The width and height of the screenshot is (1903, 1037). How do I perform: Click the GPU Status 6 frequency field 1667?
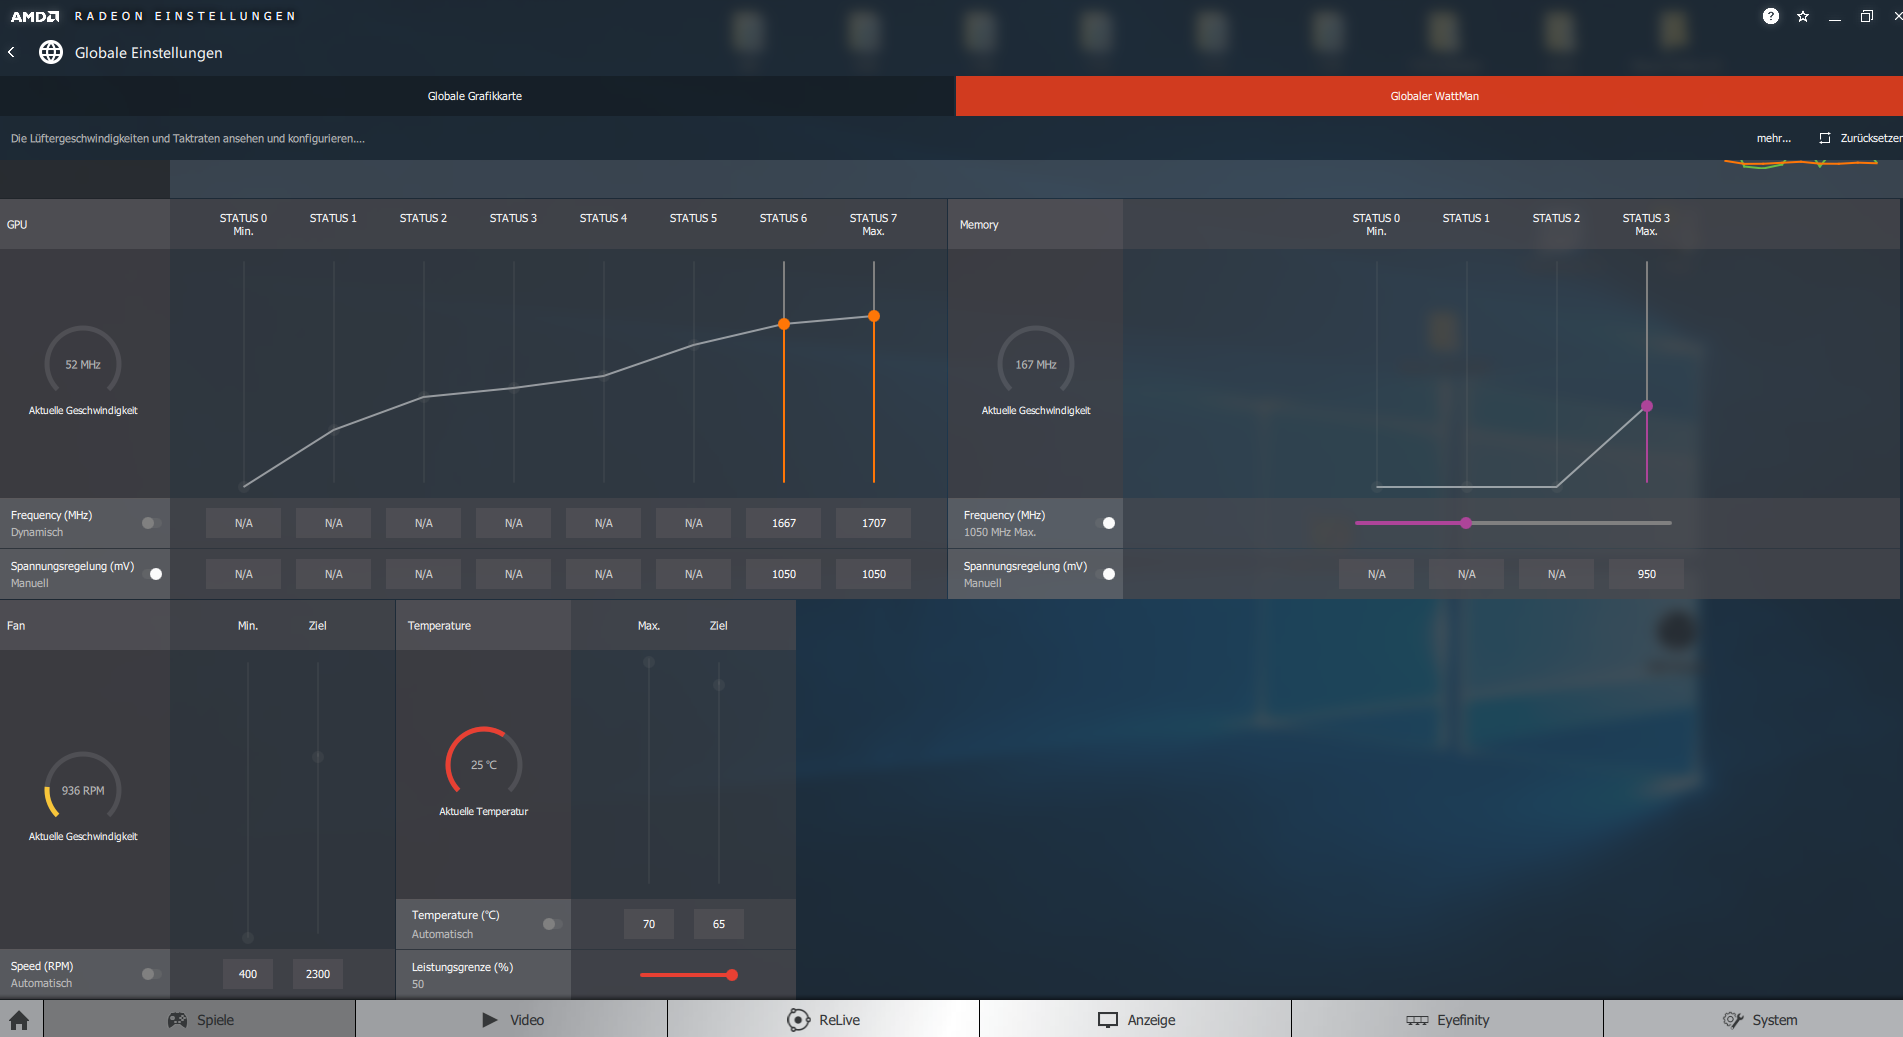(784, 523)
